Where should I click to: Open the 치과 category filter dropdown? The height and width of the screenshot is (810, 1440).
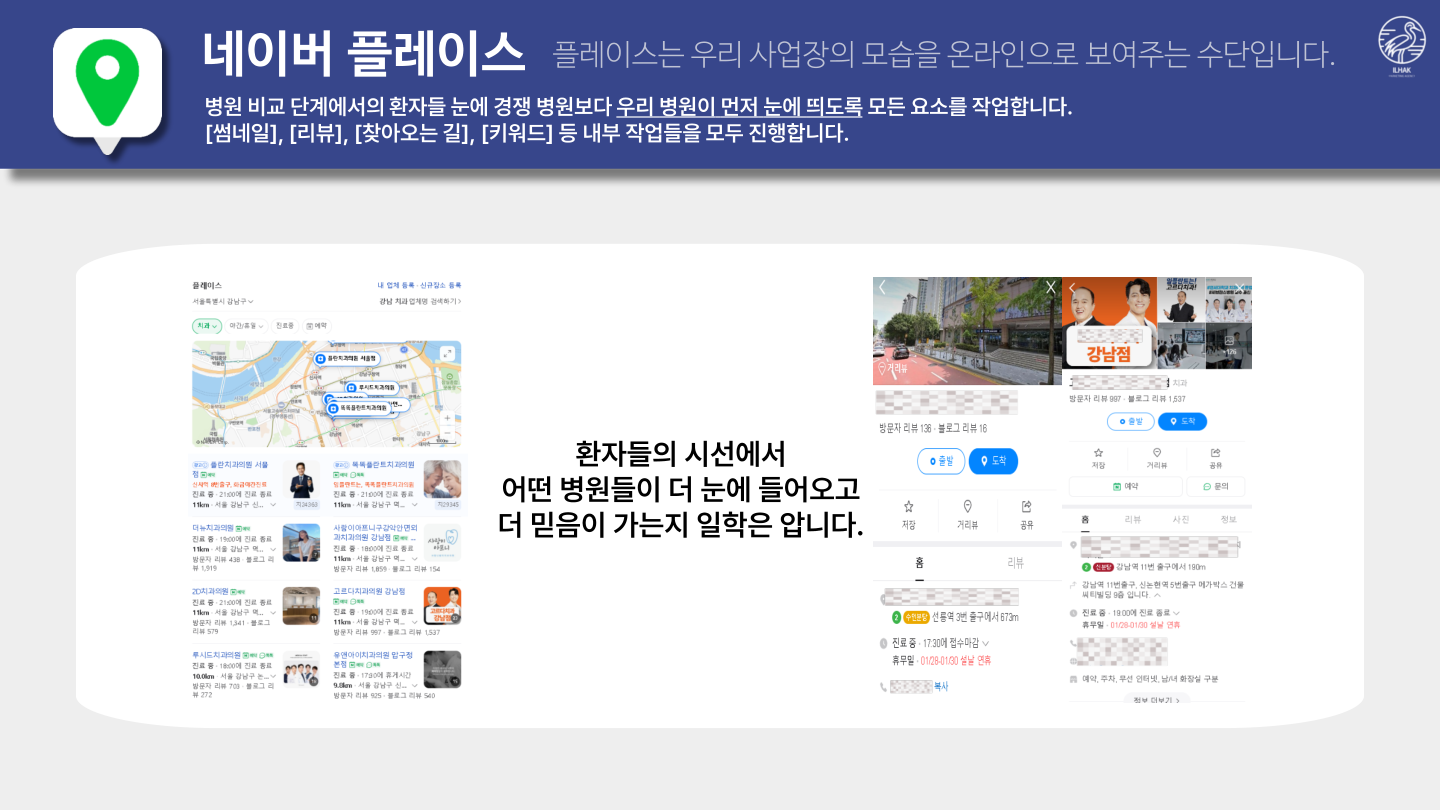(x=207, y=325)
